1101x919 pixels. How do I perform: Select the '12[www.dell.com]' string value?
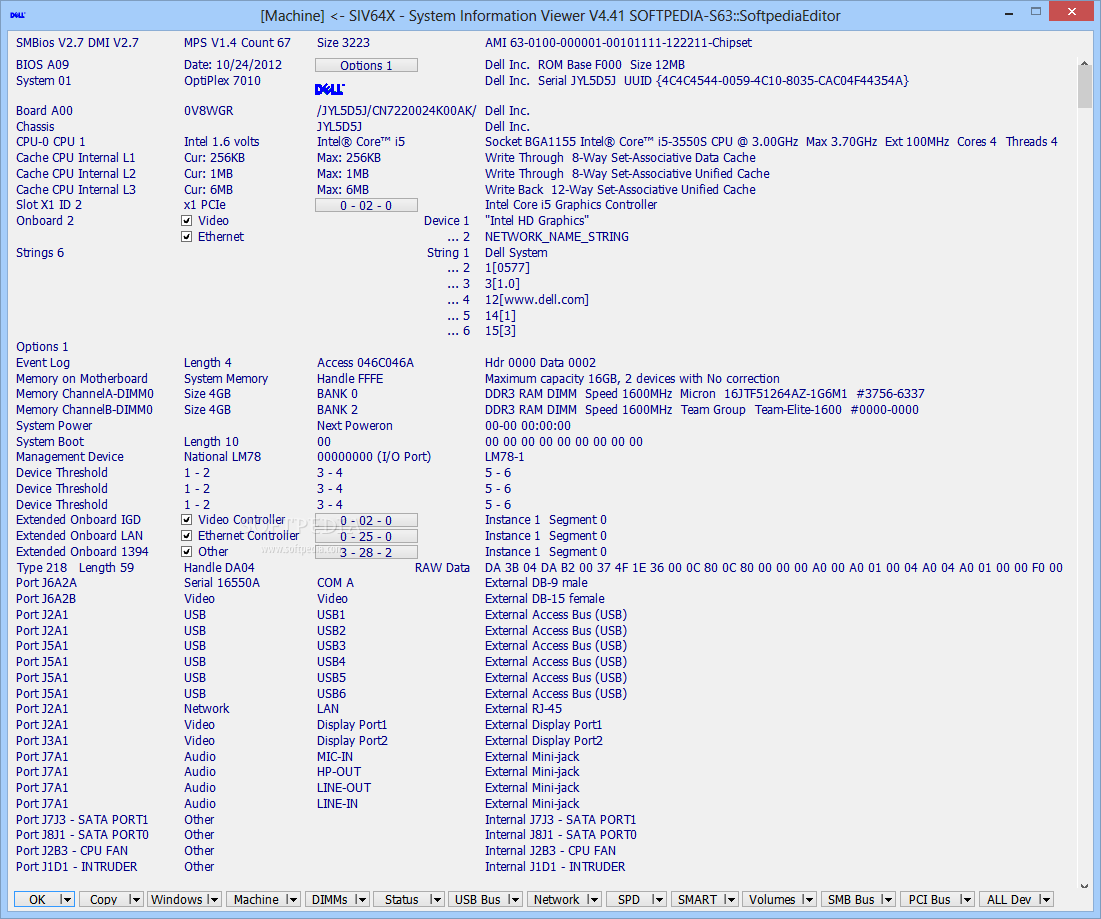click(536, 300)
